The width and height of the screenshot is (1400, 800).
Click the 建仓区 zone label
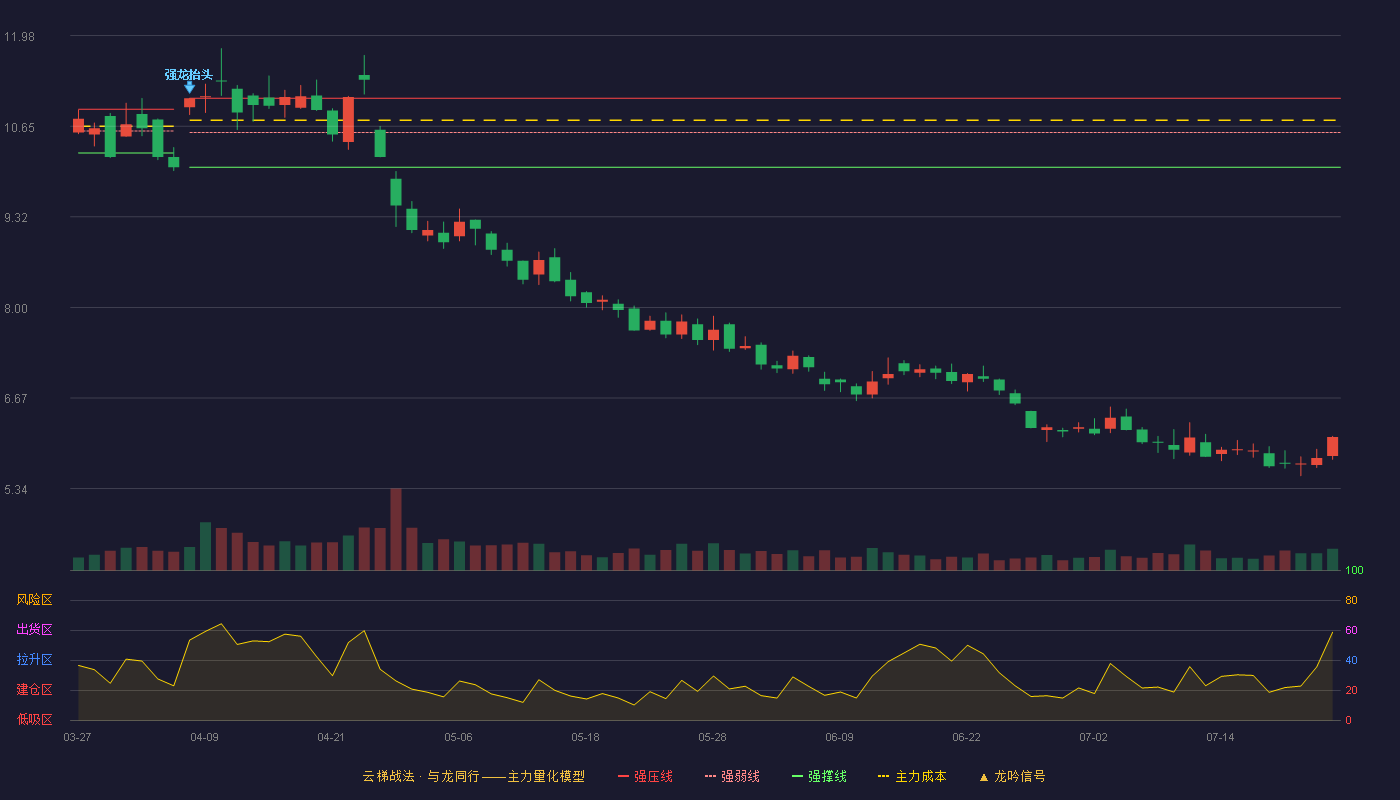[34, 690]
